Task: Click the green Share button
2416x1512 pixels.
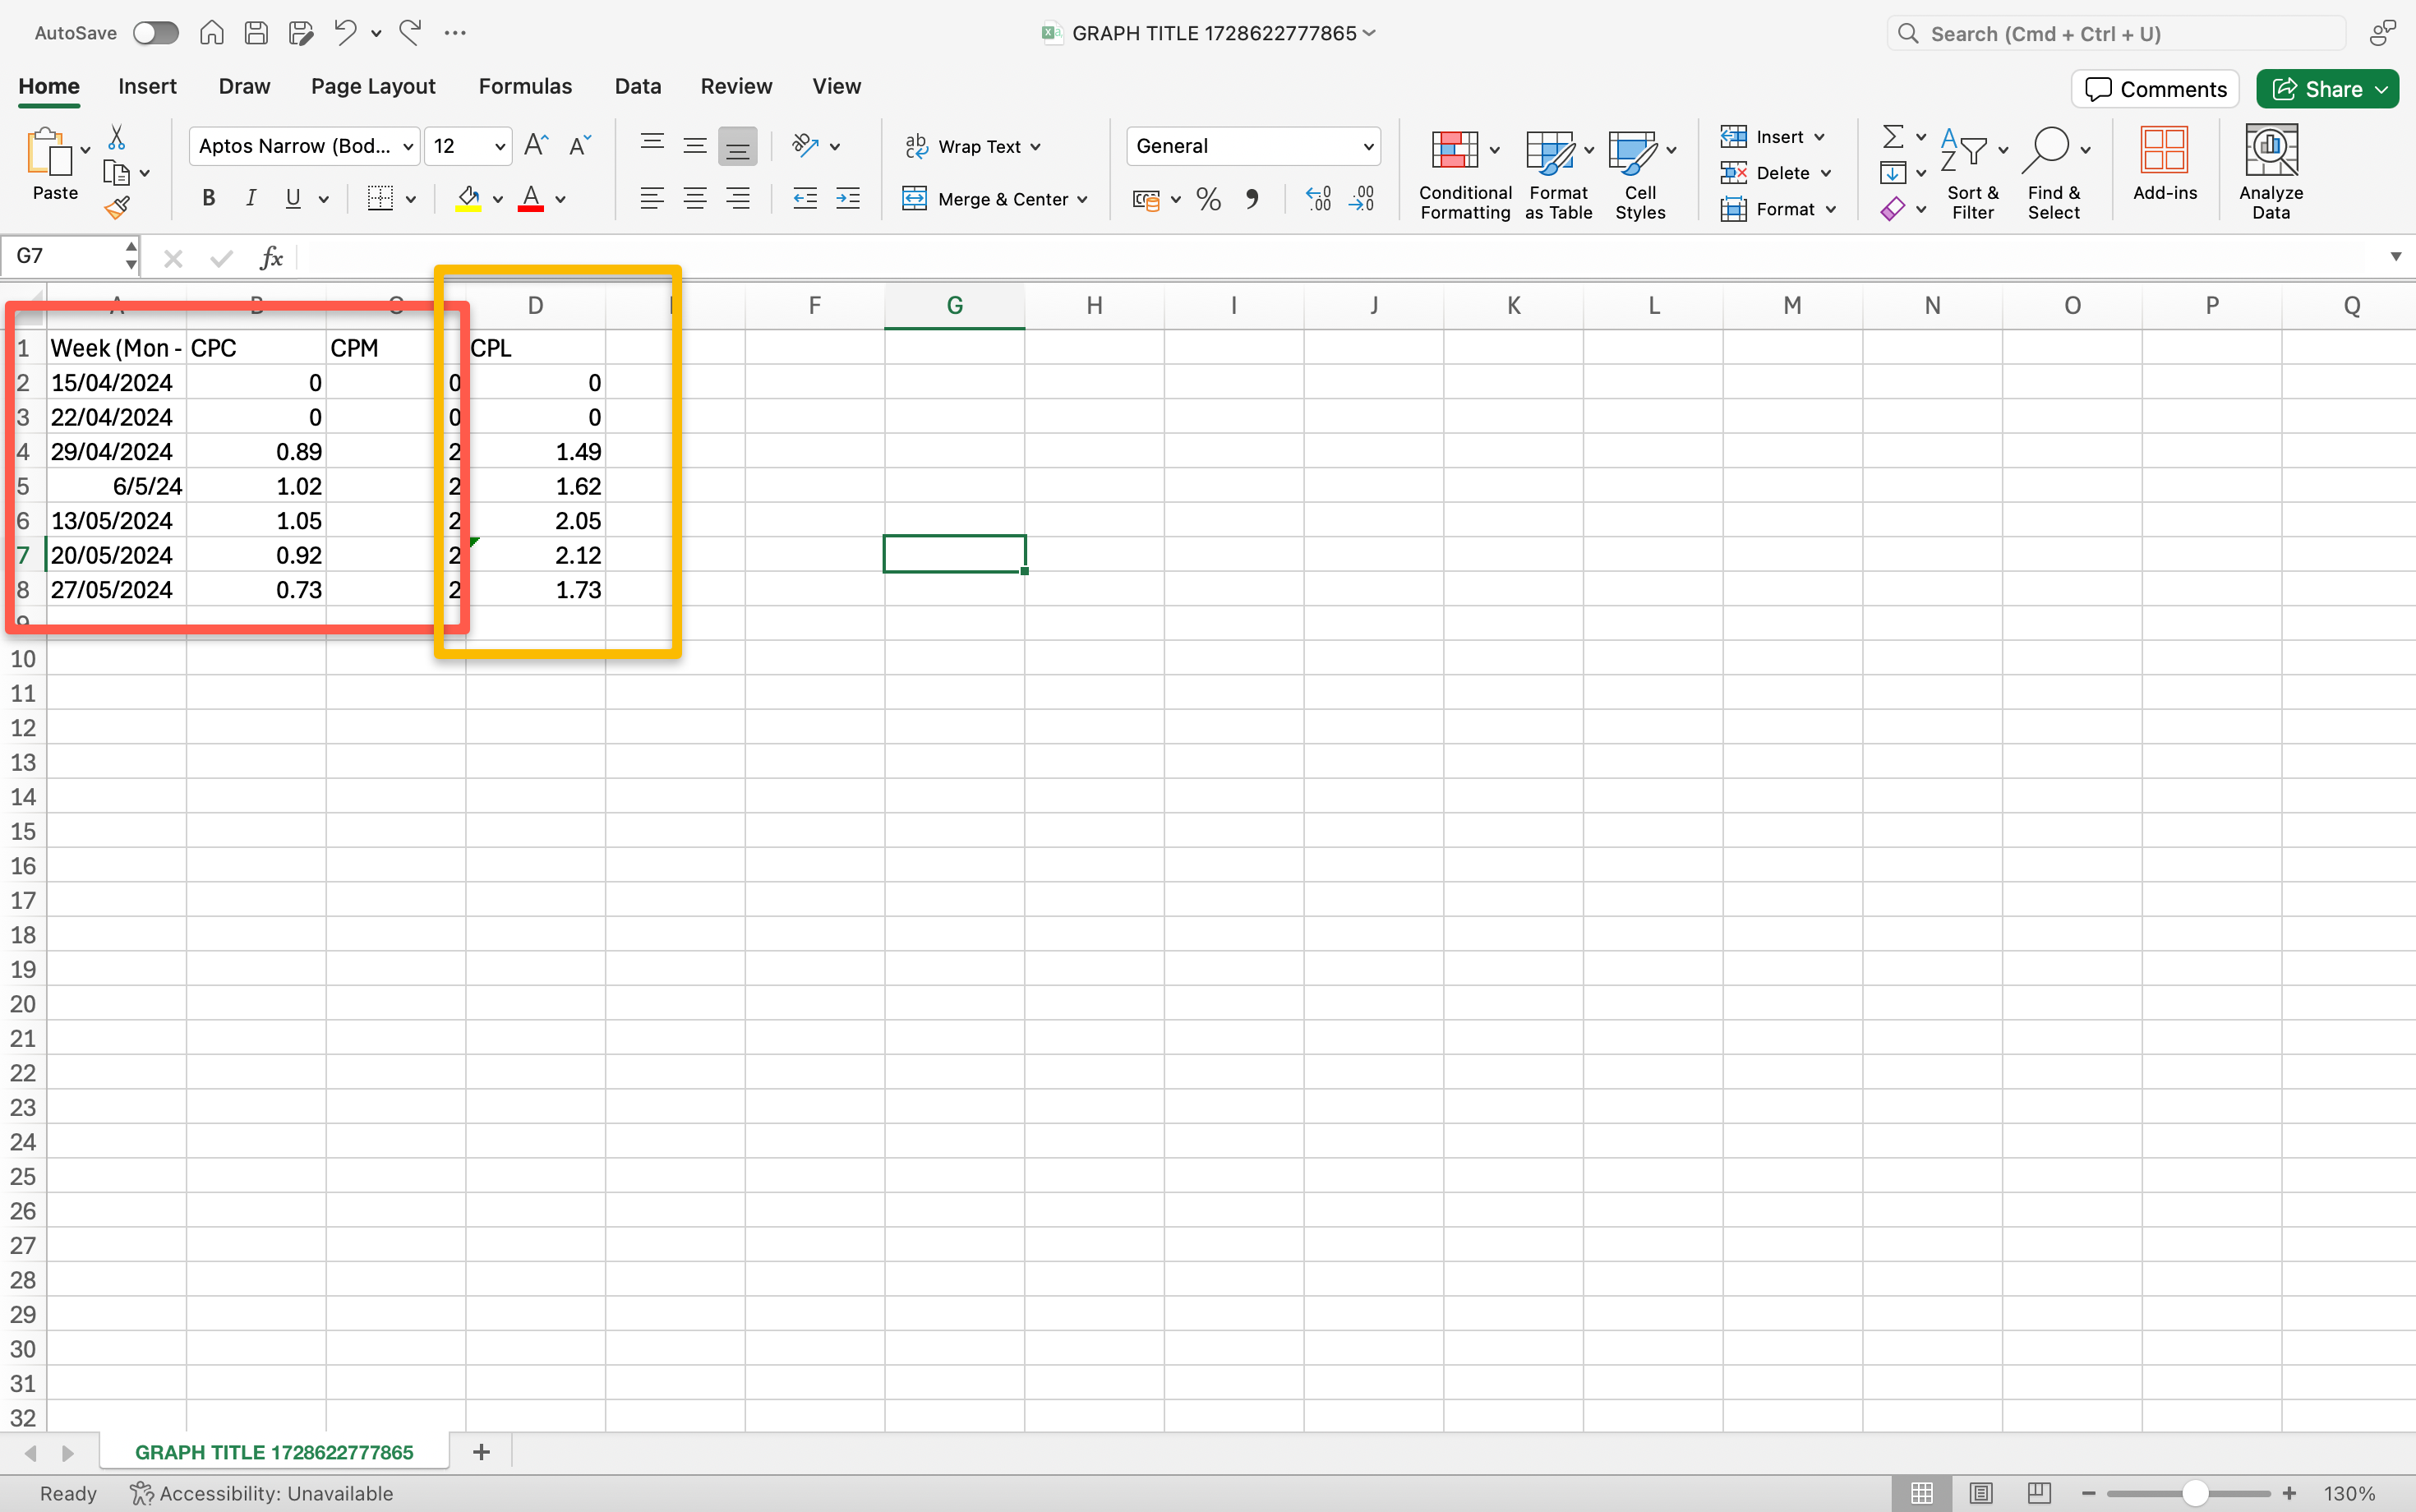Action: [x=2327, y=89]
